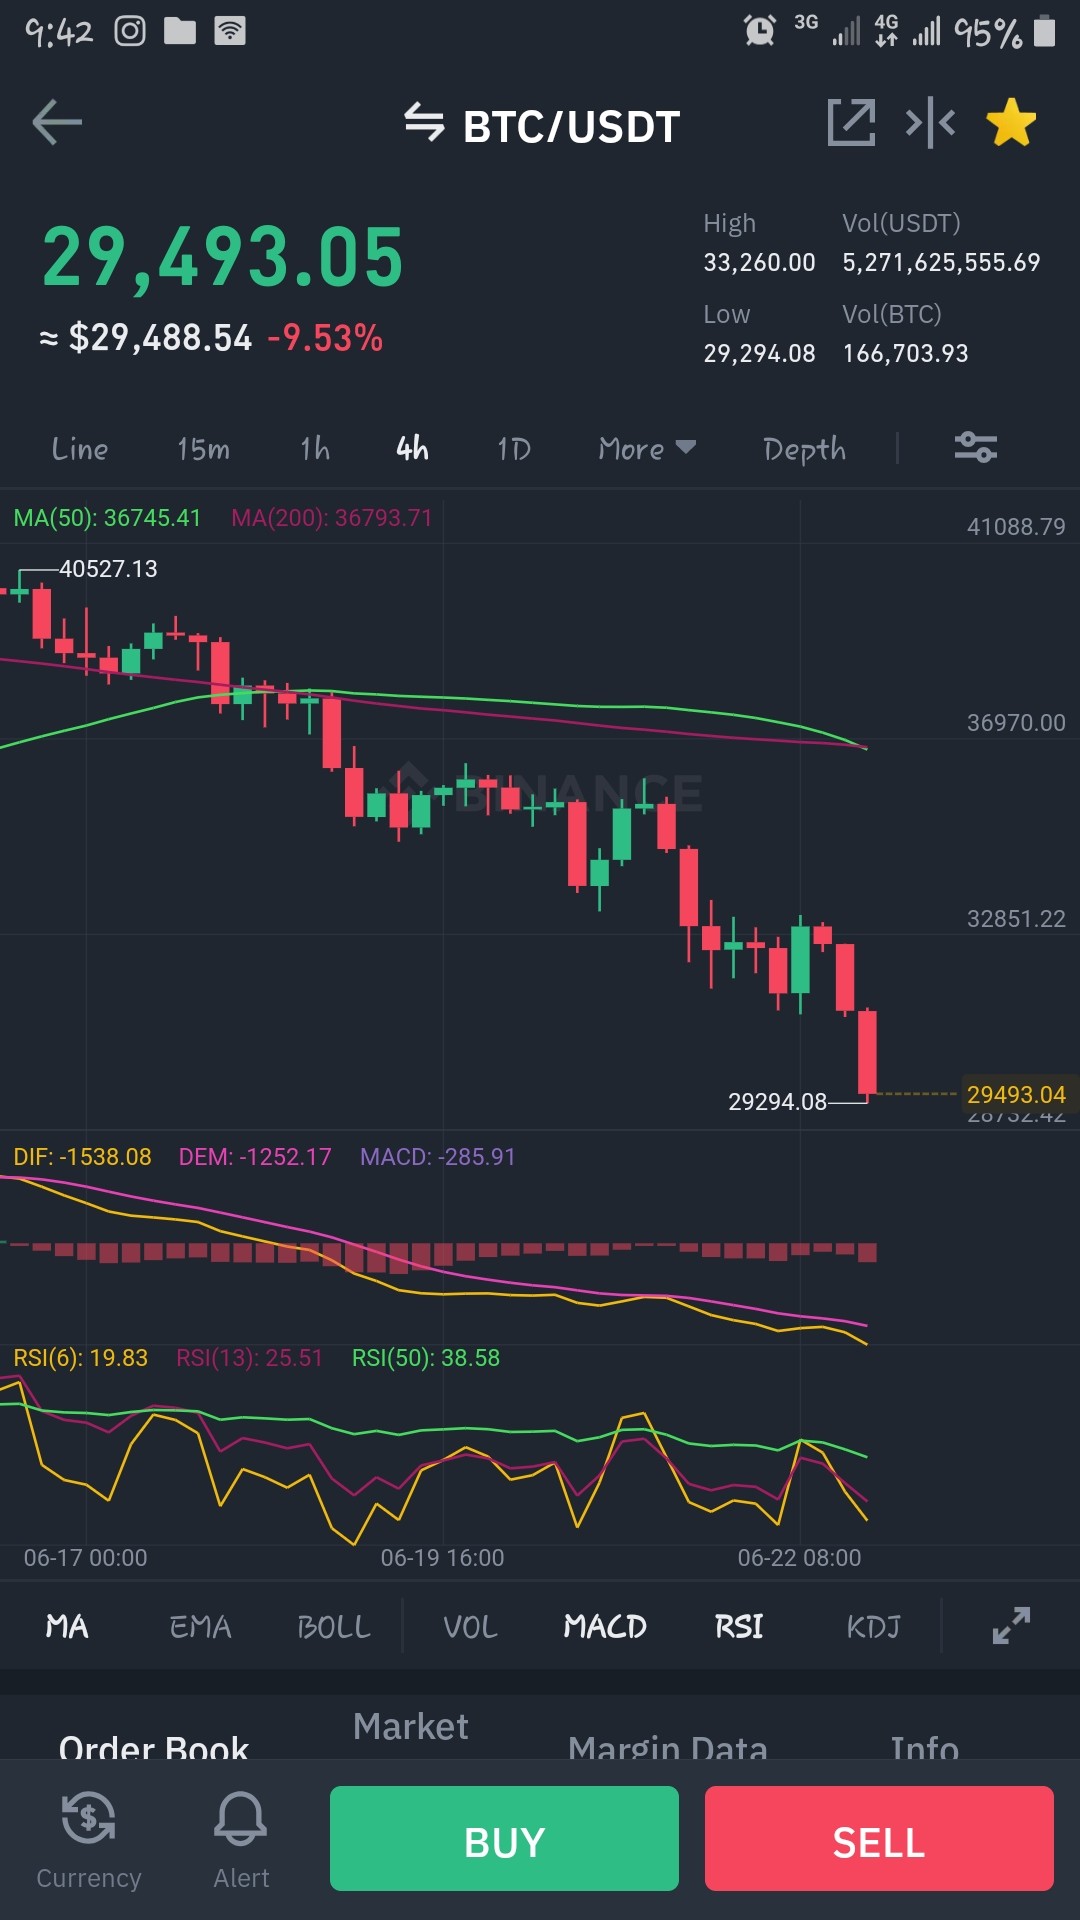Expand the More intervals dropdown
Image resolution: width=1080 pixels, height=1920 pixels.
(x=647, y=449)
